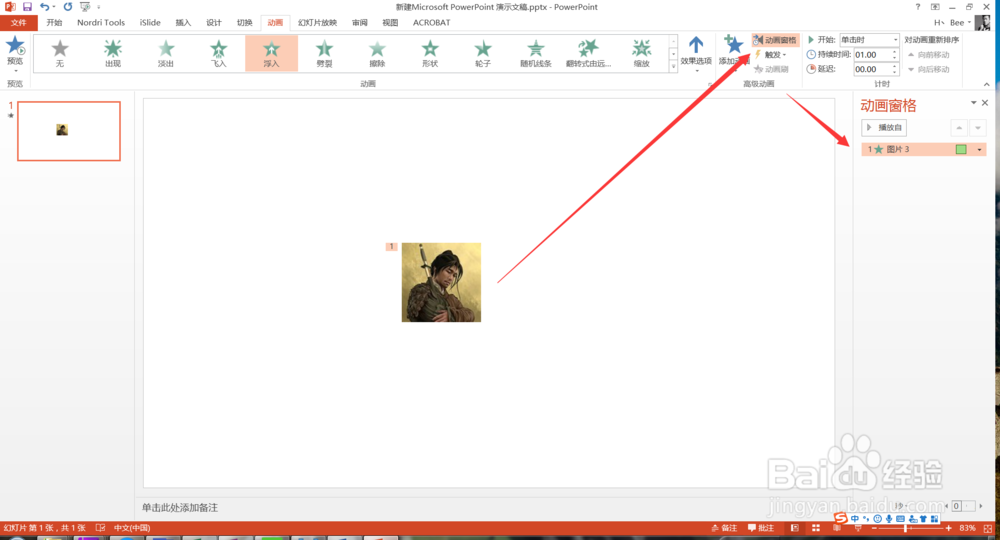Toggle Sogou punctuation mode icon
The image size is (1000, 540).
point(866,519)
